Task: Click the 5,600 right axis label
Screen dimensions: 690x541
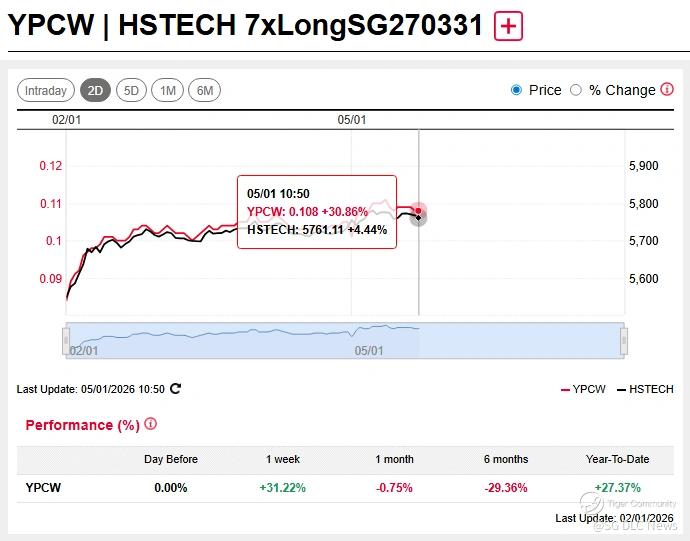Action: click(644, 279)
